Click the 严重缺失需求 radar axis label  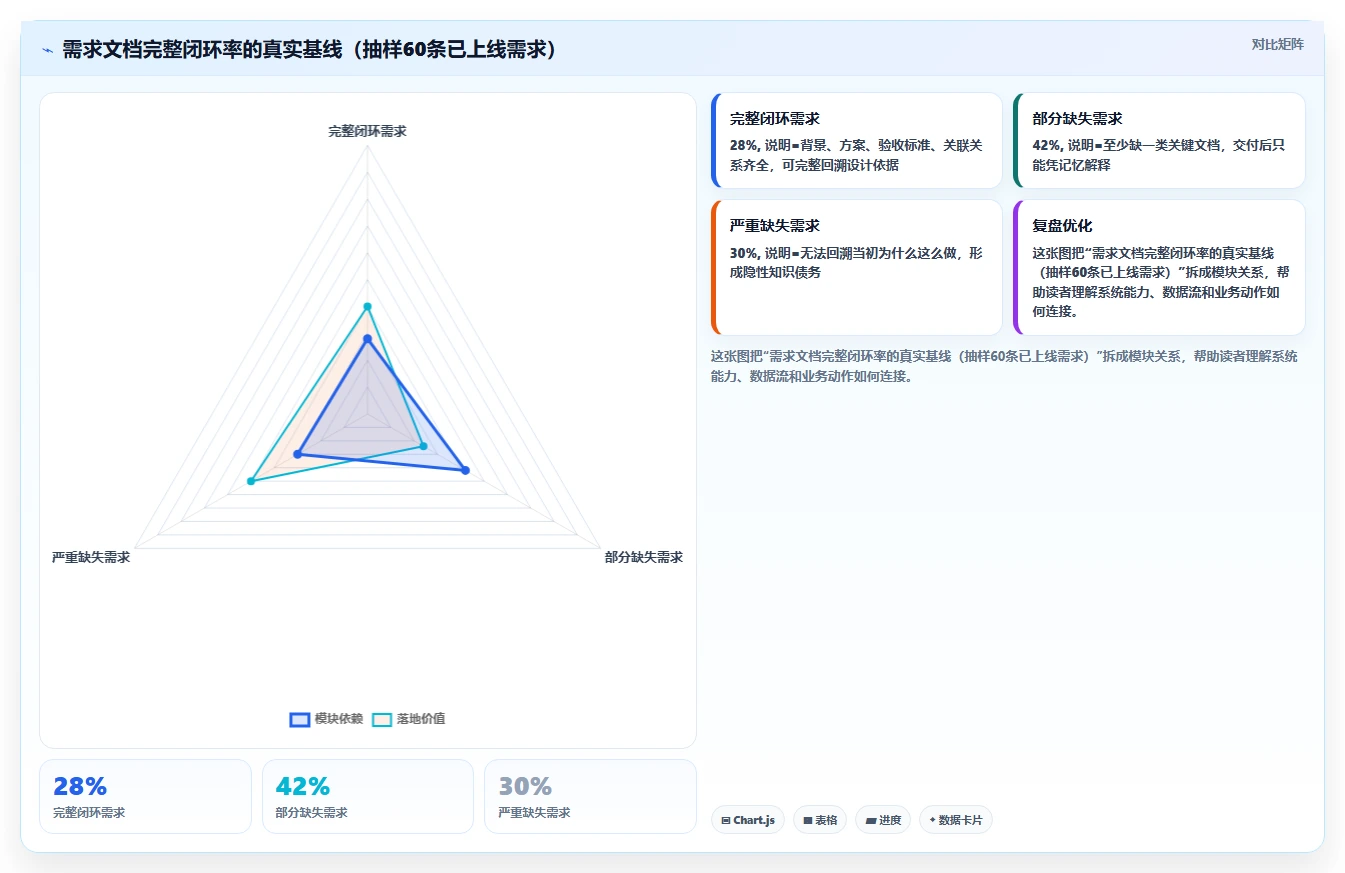[91, 557]
